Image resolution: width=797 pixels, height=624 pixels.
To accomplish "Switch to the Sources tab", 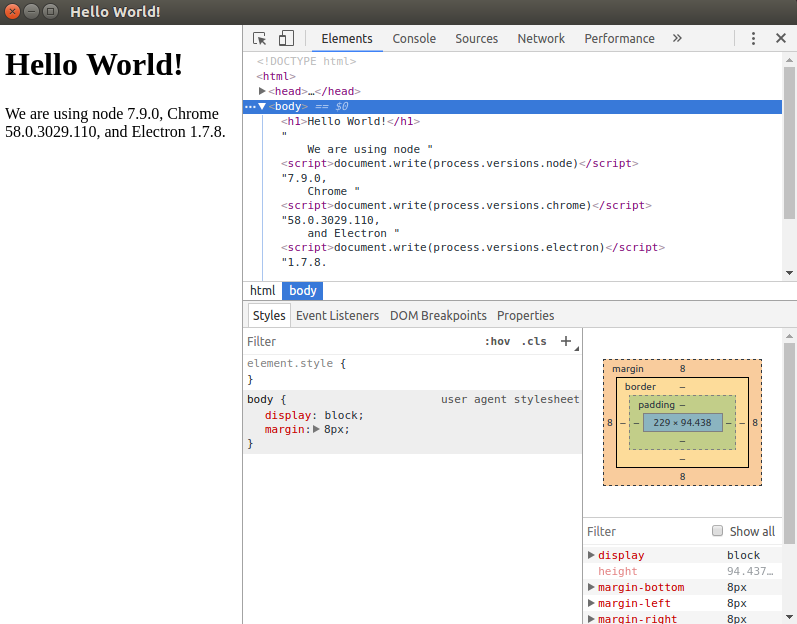I will [476, 39].
